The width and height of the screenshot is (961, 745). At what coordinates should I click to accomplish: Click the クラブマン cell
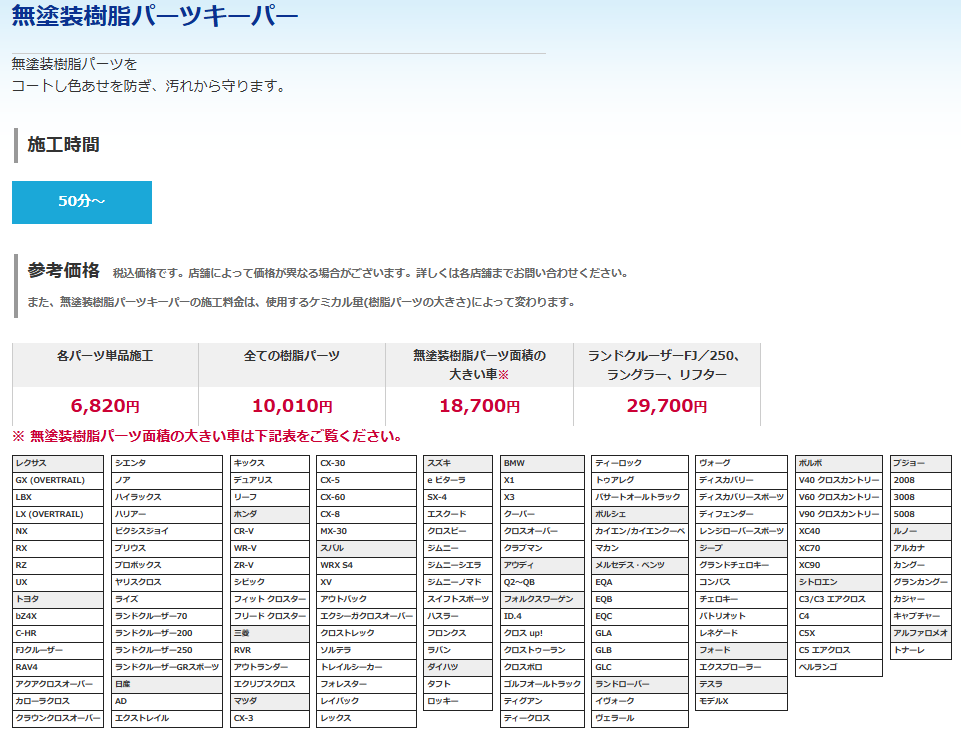click(x=542, y=548)
